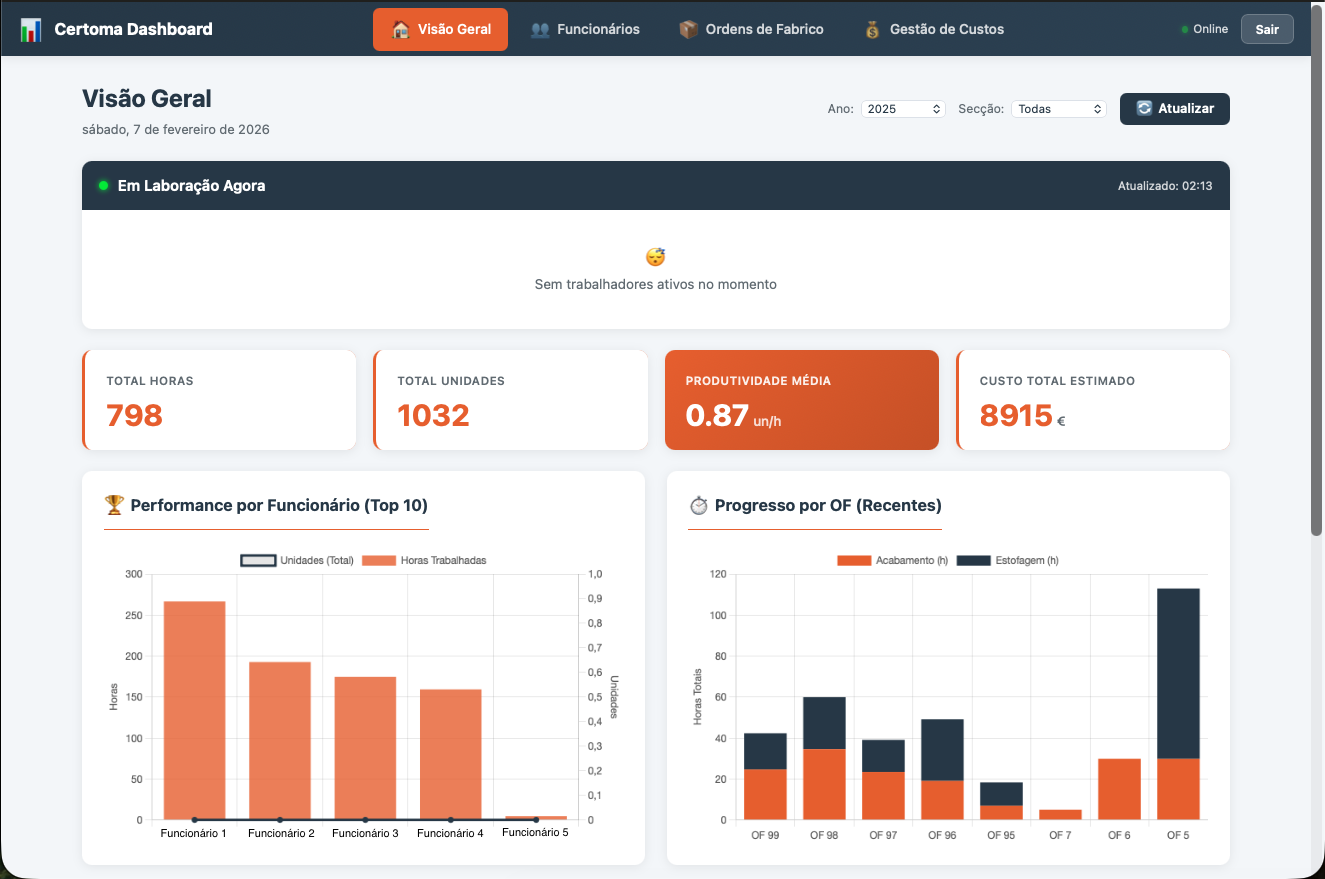Viewport: 1325px width, 879px height.
Task: Click the Total Unidades card
Action: pyautogui.click(x=510, y=400)
